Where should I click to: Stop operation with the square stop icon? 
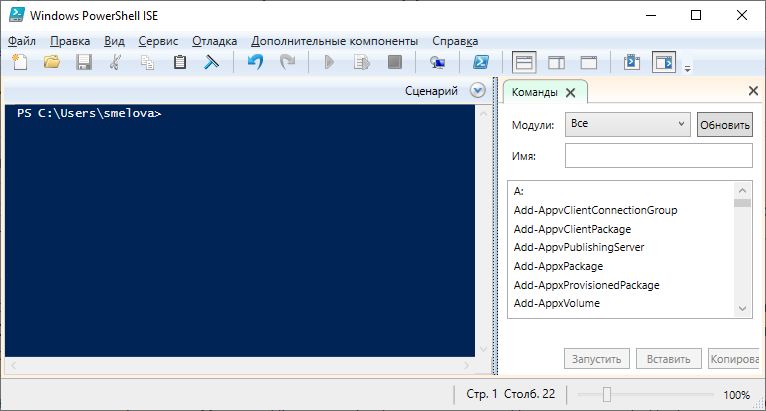(394, 63)
